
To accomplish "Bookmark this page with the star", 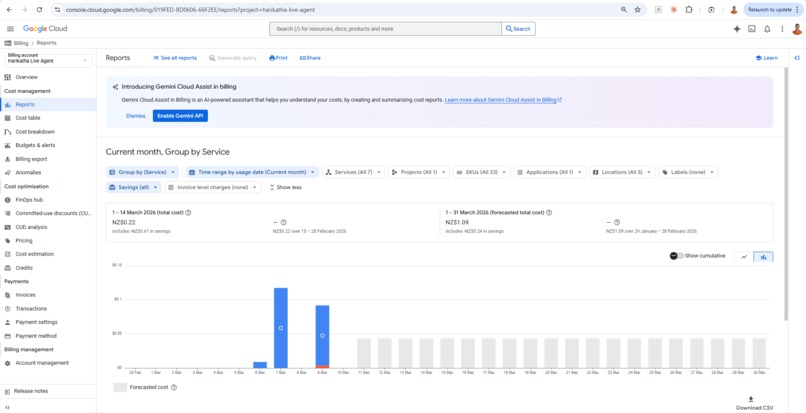I will point(637,9).
